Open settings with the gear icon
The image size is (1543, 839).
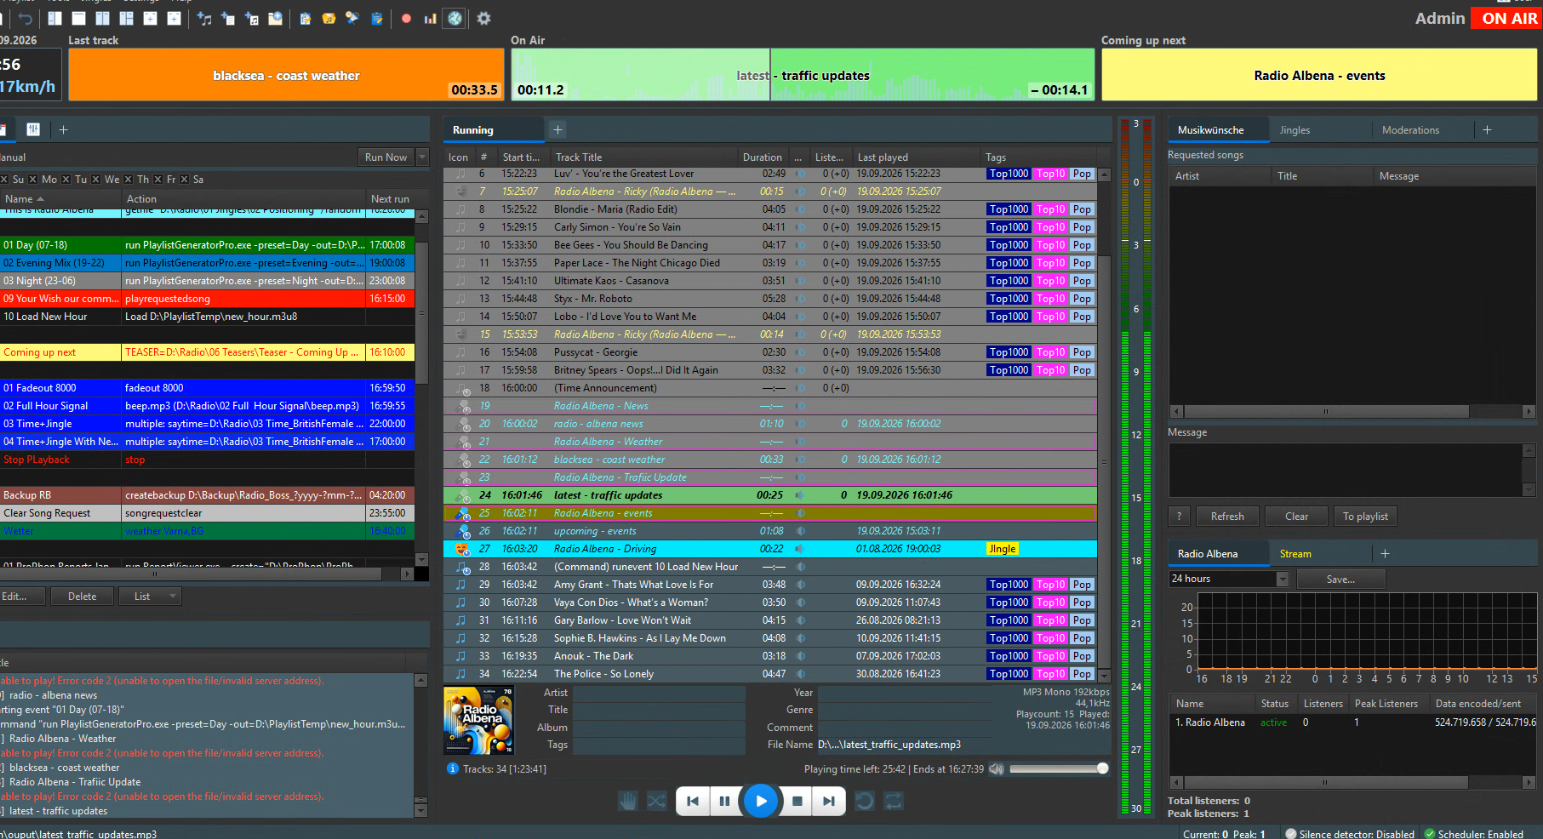pyautogui.click(x=484, y=18)
